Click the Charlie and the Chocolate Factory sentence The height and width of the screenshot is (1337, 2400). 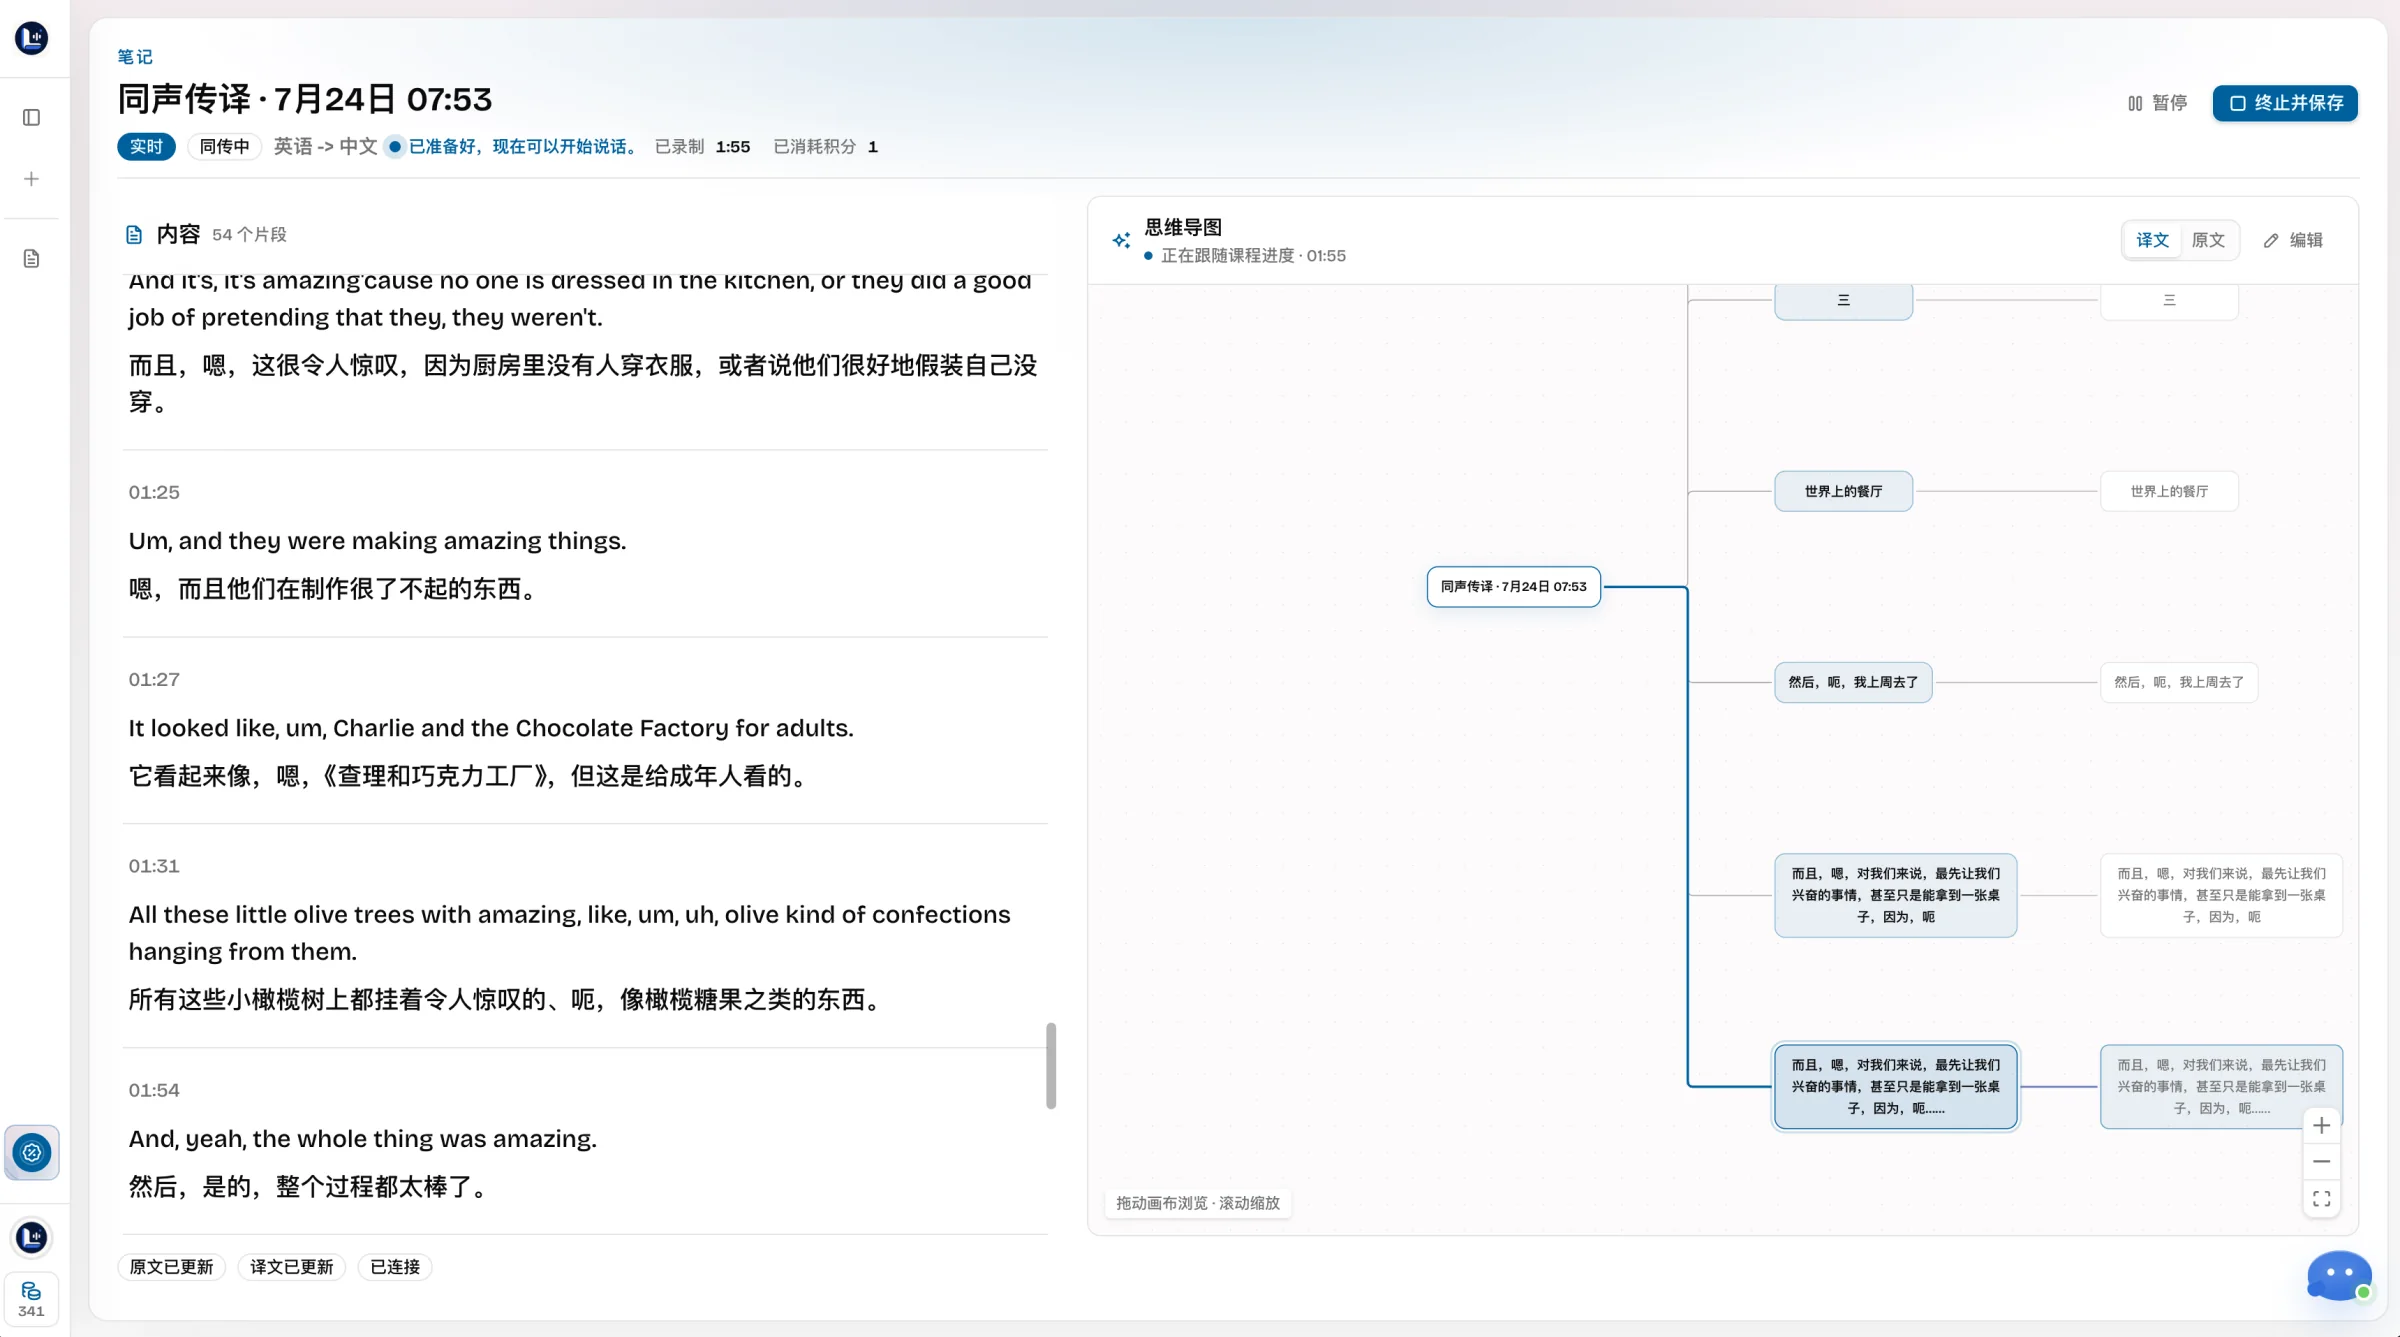[491, 728]
